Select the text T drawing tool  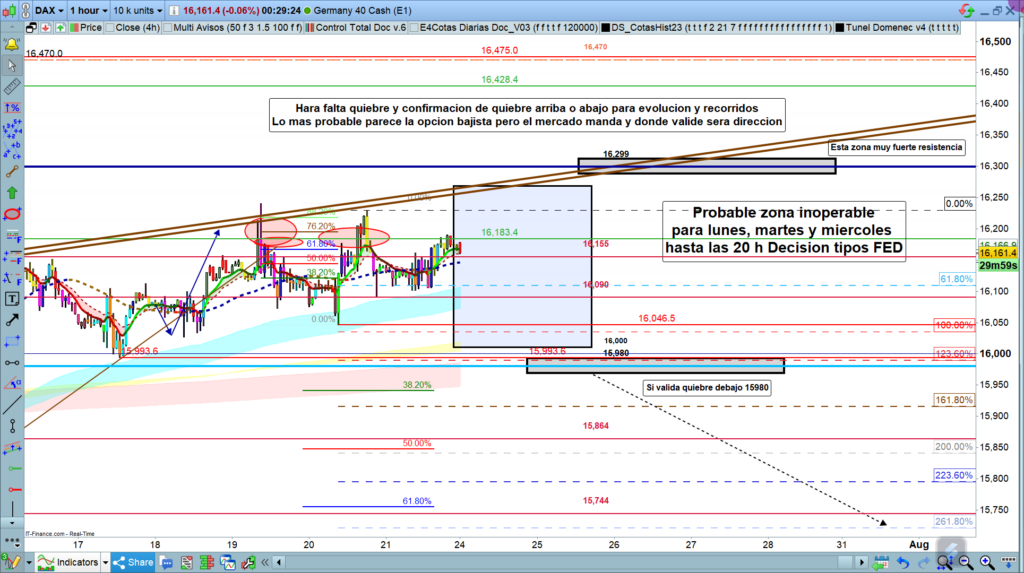point(12,298)
